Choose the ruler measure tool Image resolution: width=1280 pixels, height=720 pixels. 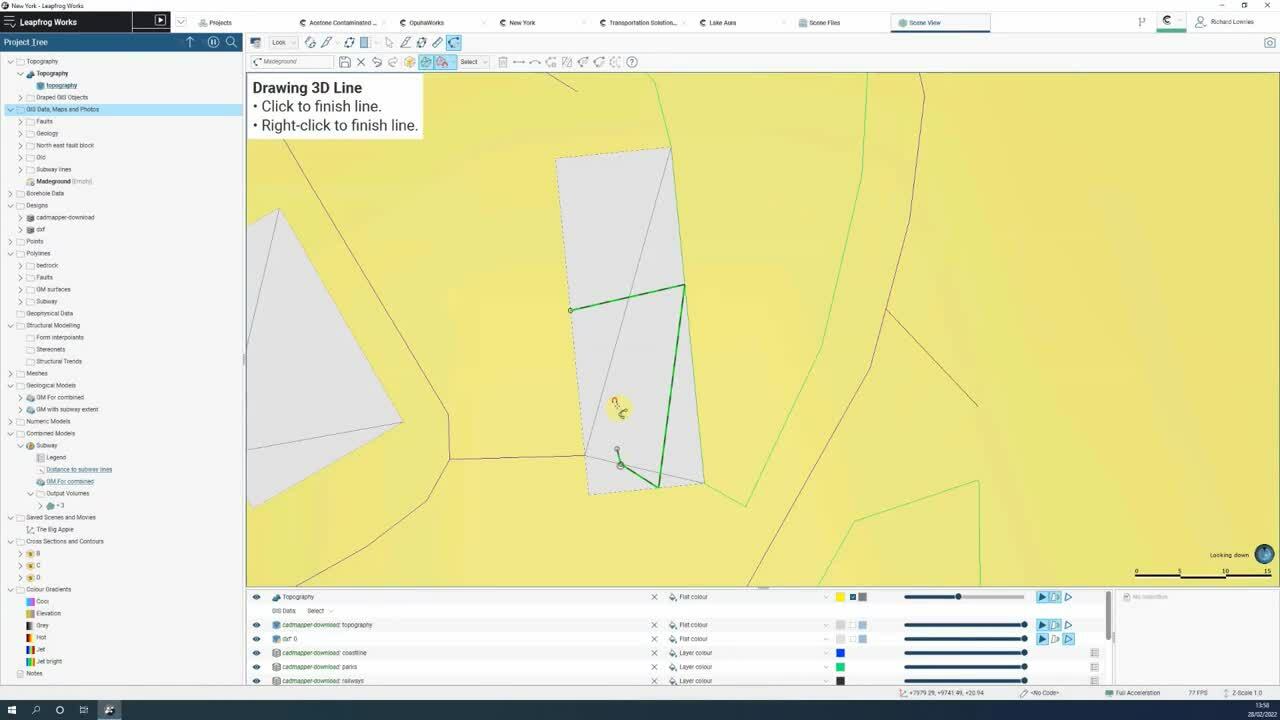pyautogui.click(x=437, y=42)
